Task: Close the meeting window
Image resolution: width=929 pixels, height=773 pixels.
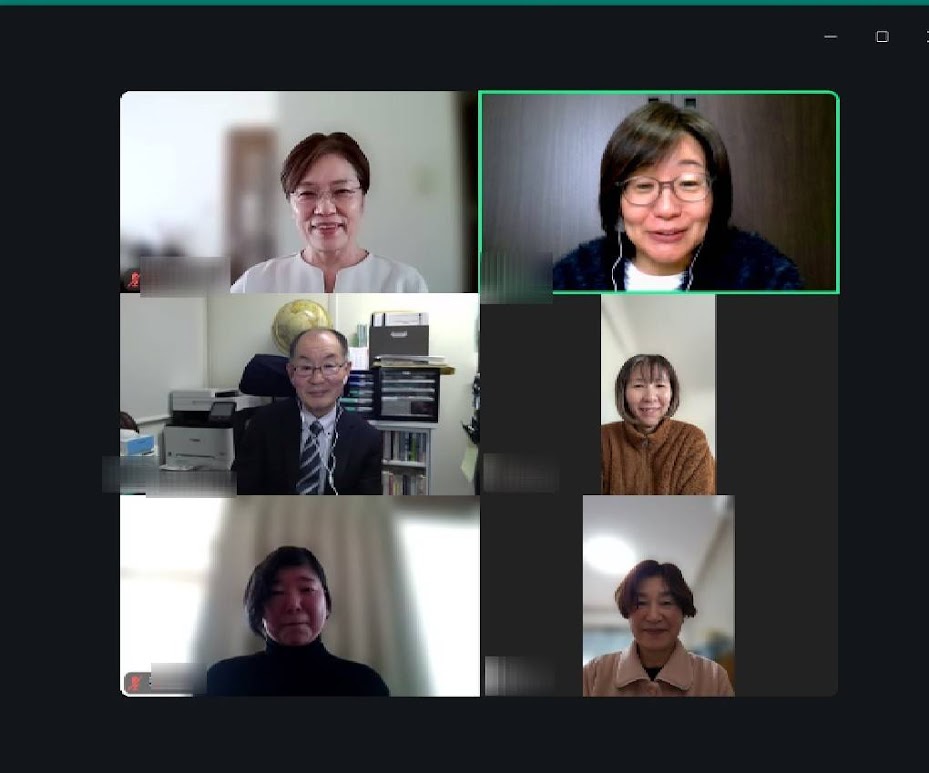Action: [926, 37]
